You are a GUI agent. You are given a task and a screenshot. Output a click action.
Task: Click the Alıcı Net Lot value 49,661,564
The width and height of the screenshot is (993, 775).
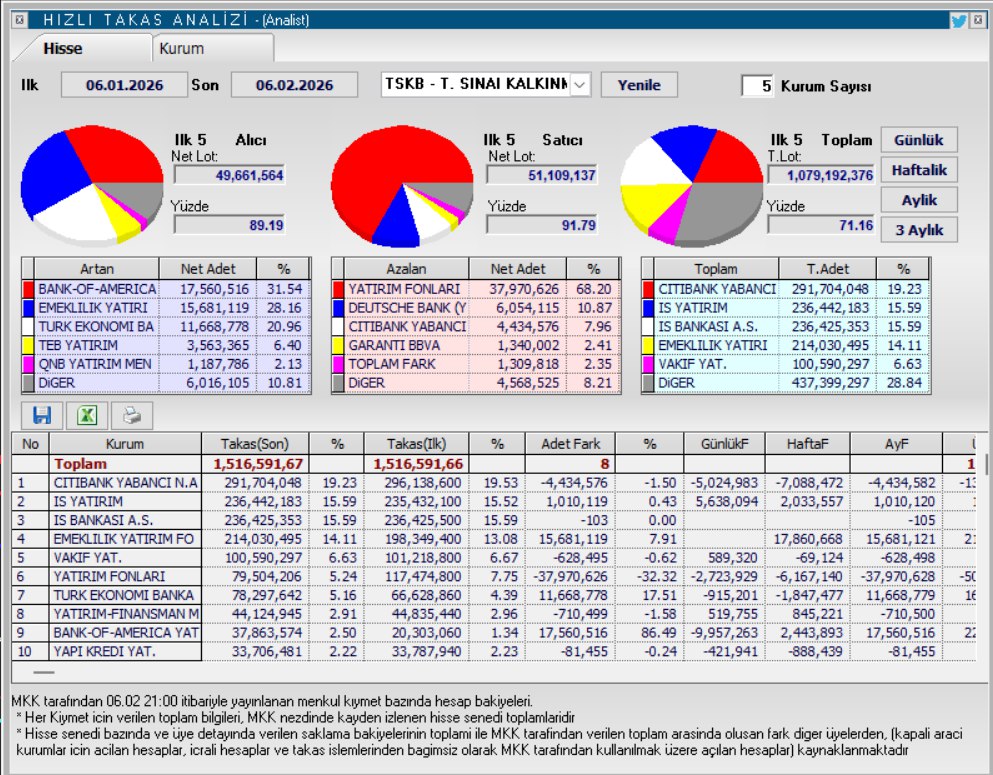coord(229,175)
